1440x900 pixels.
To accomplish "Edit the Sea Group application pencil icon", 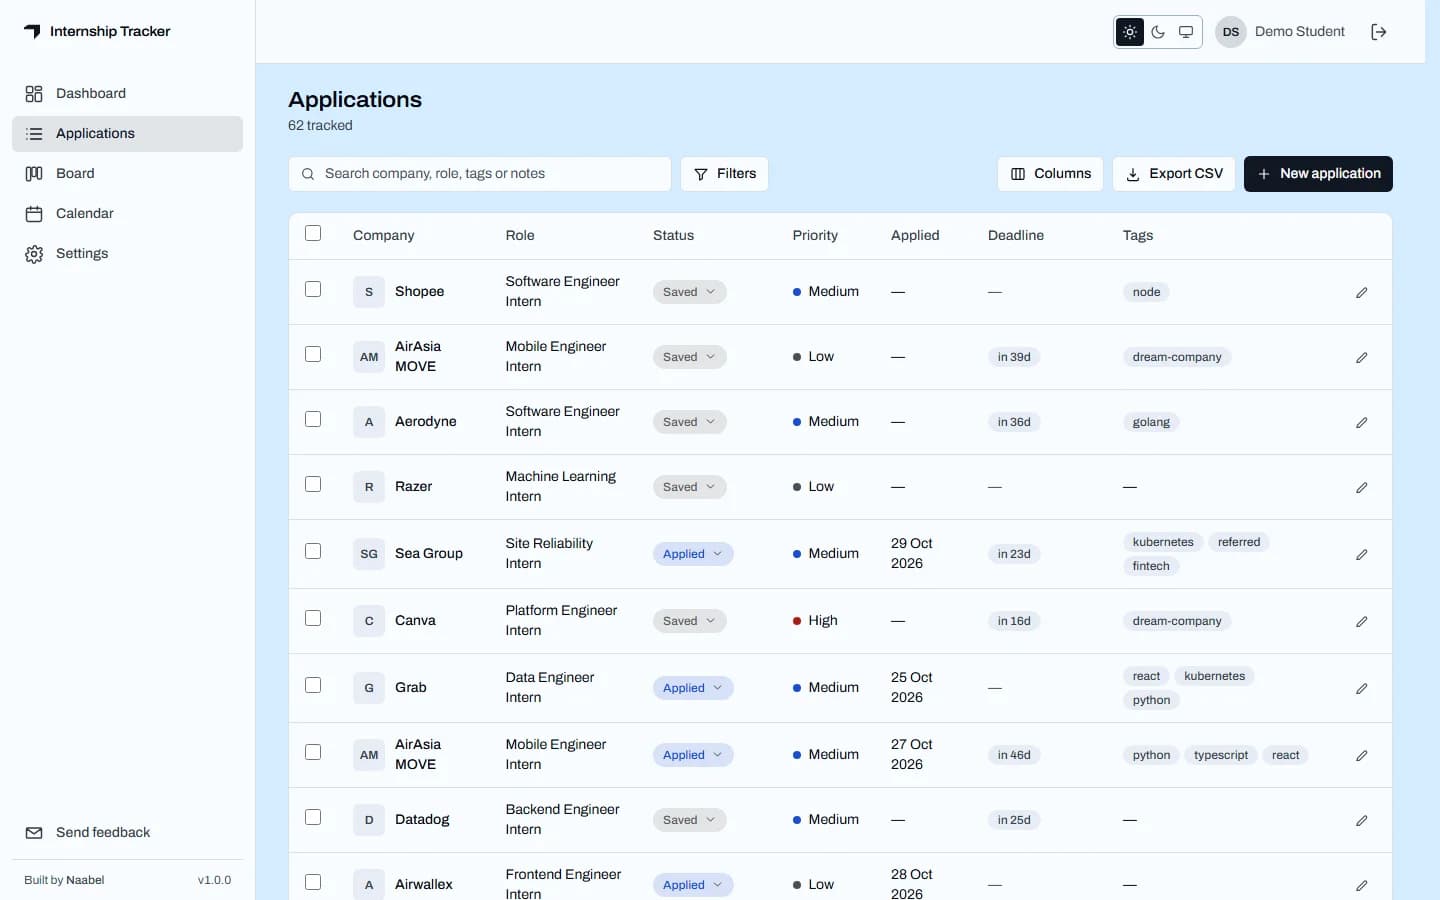I will (1362, 555).
